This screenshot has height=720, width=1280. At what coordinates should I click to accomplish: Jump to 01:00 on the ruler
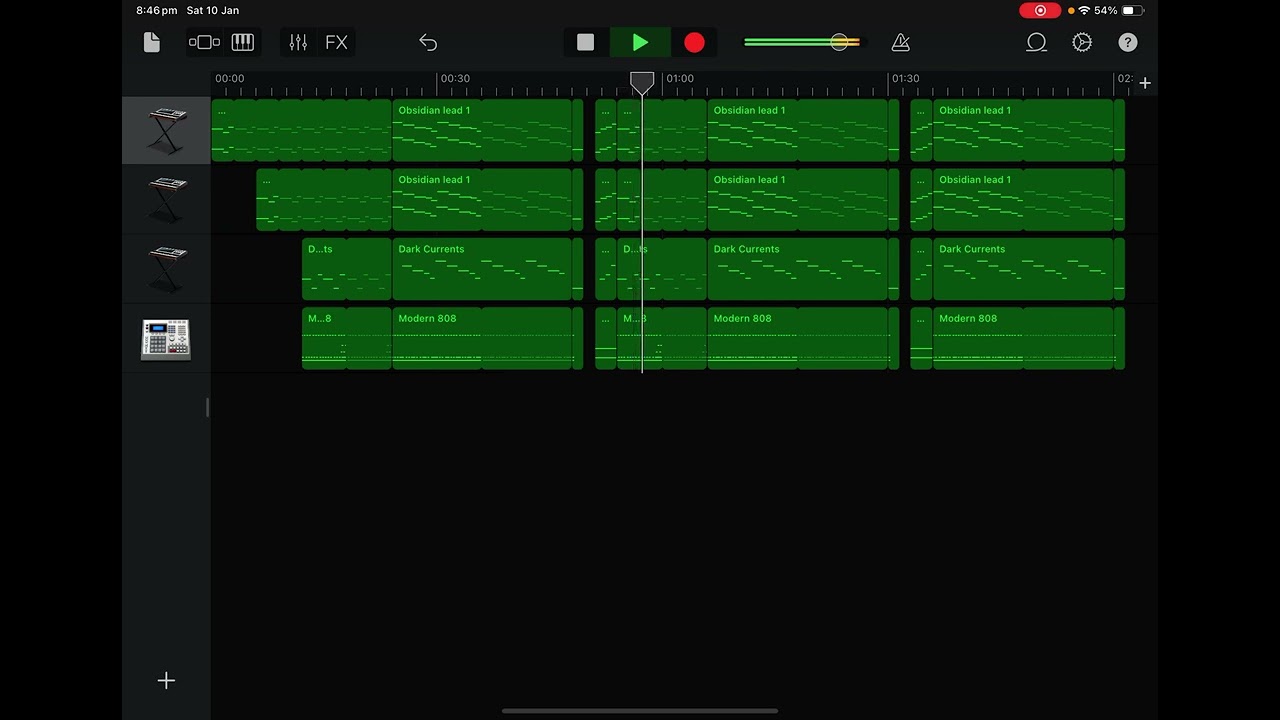[680, 78]
